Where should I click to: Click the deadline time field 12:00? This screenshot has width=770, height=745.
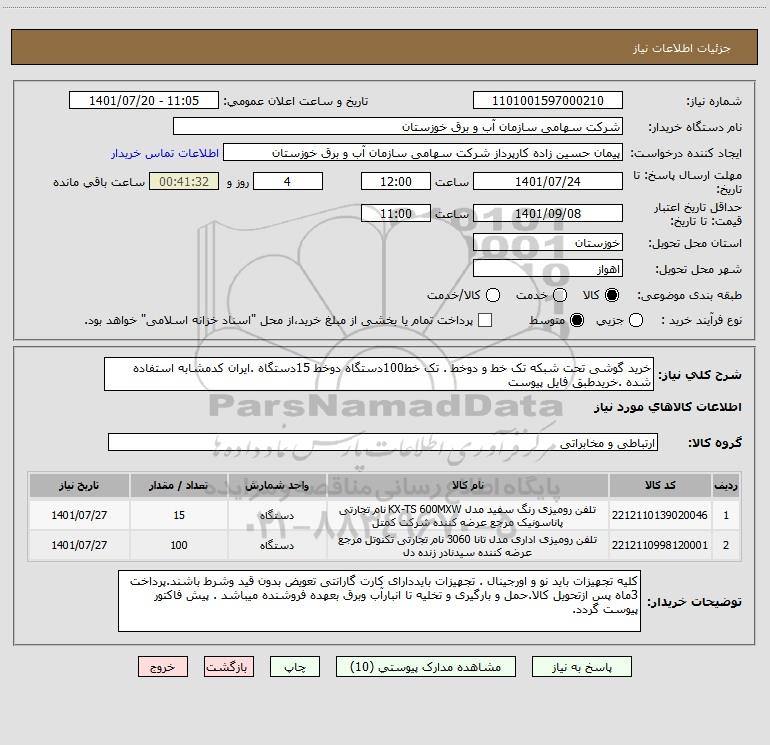pyautogui.click(x=396, y=181)
